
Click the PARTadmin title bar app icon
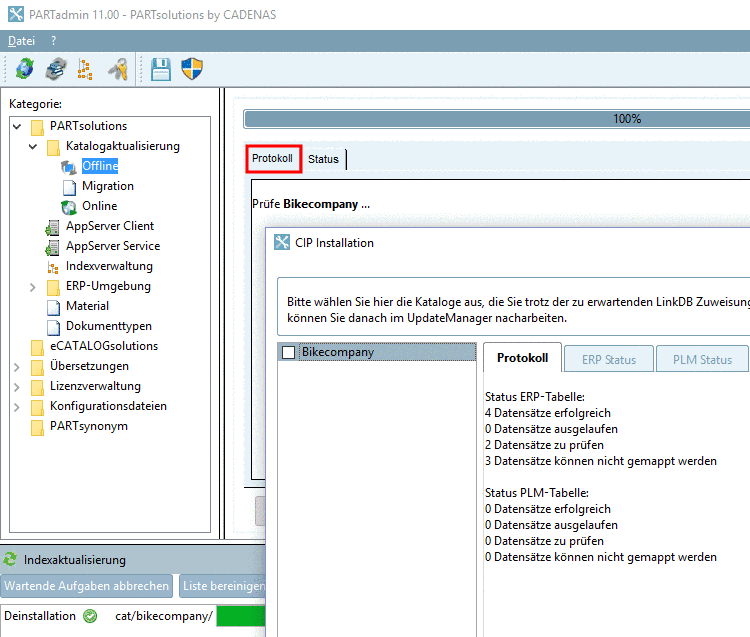(x=16, y=14)
